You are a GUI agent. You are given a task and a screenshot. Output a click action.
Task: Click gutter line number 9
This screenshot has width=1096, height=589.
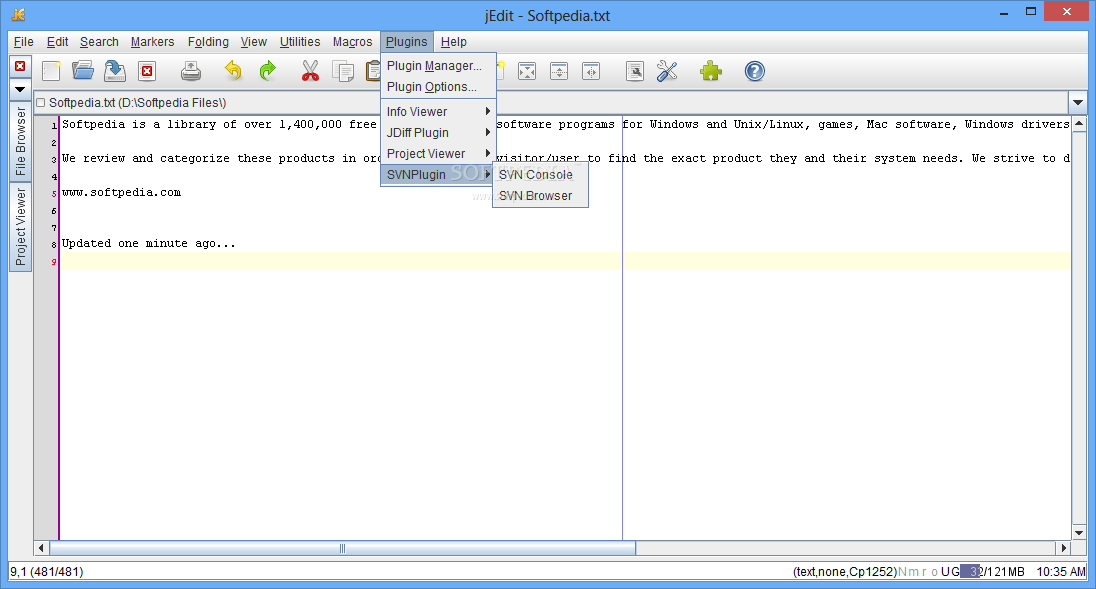(x=54, y=262)
